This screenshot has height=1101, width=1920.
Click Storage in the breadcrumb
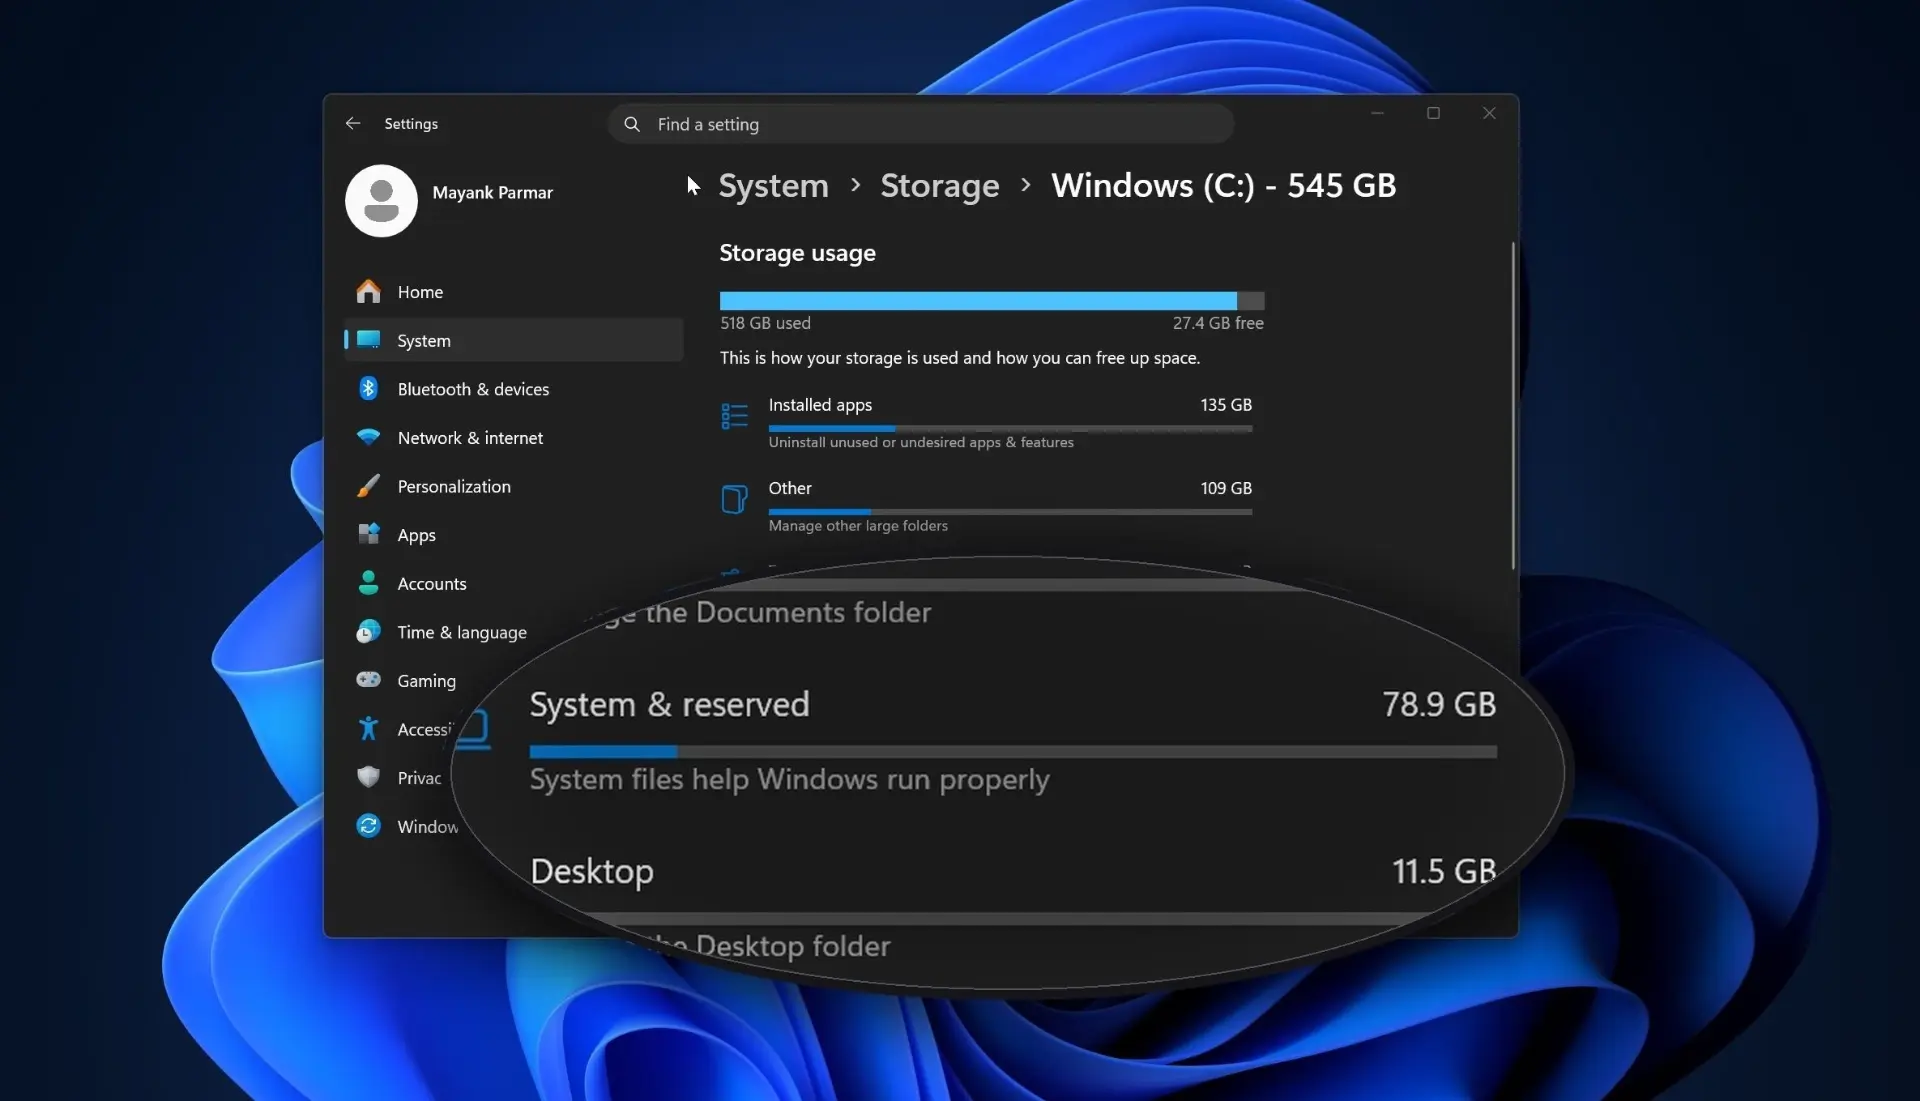tap(939, 186)
